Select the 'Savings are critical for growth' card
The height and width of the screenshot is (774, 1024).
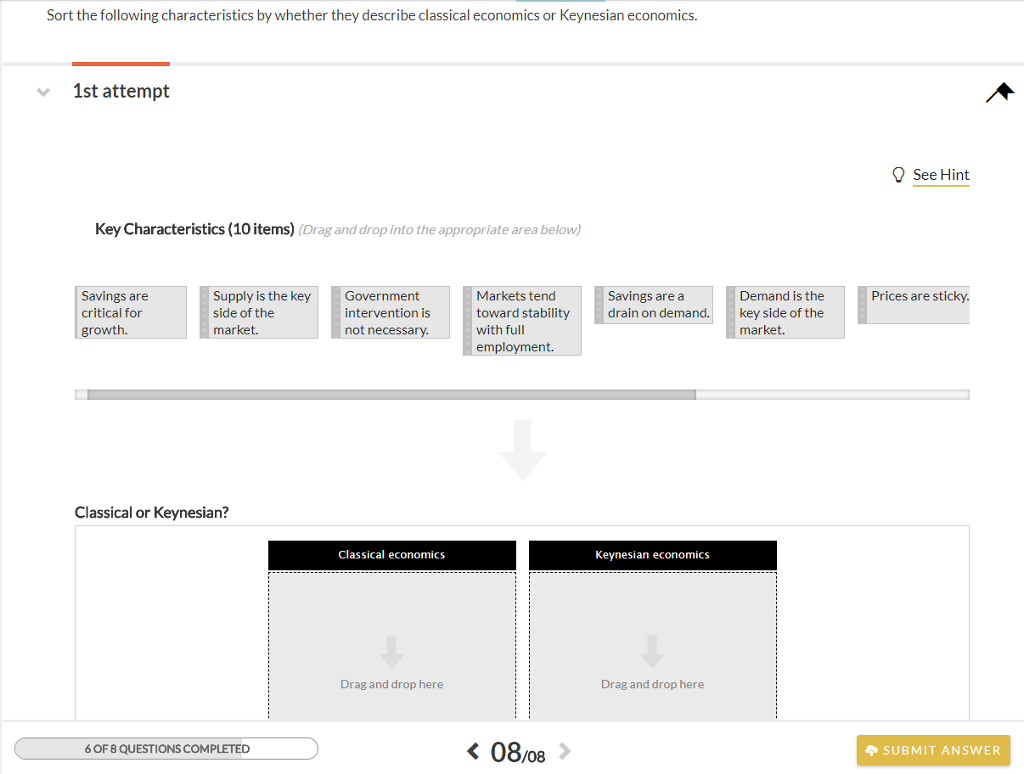click(131, 311)
